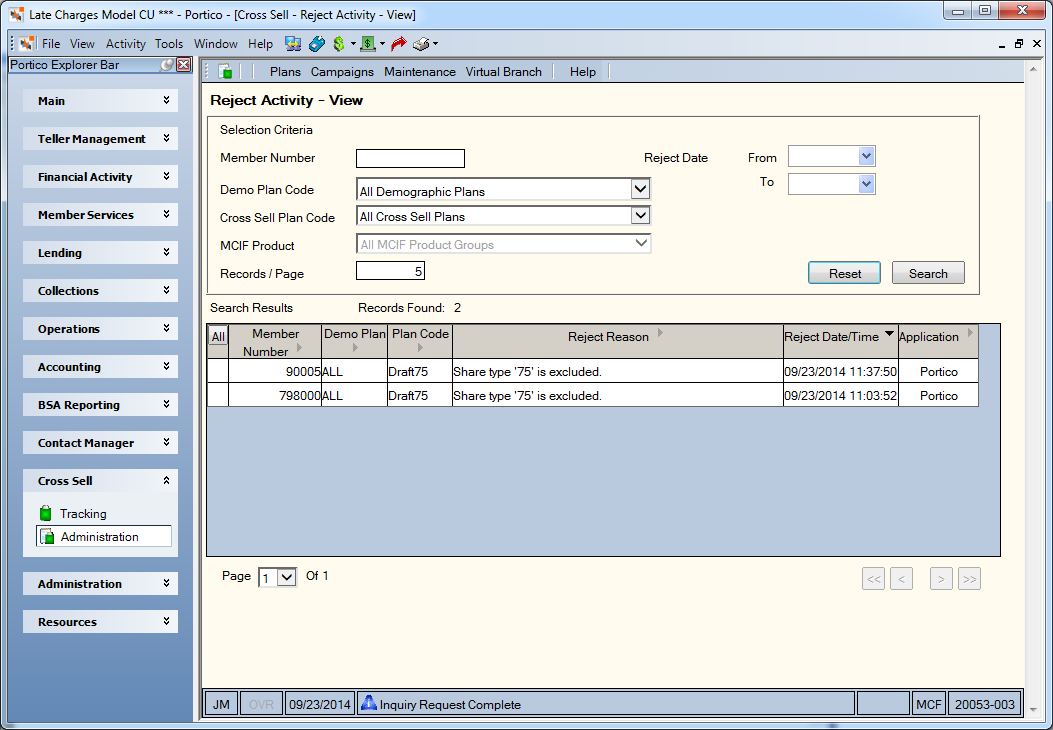Expand the Teller Management section
Viewport: 1053px width, 730px height.
click(100, 138)
